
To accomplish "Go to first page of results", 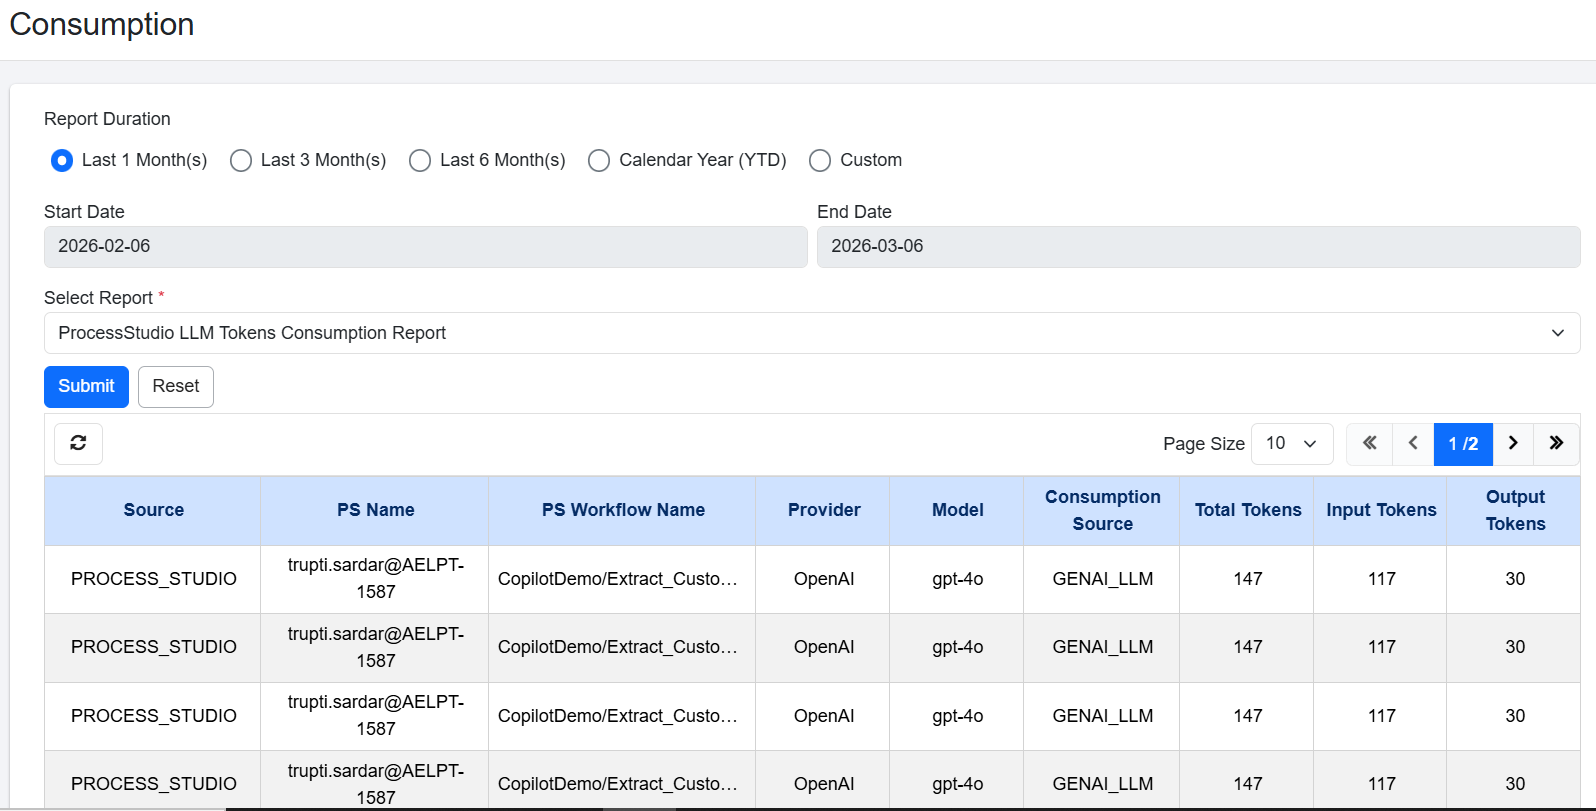I will tap(1369, 444).
